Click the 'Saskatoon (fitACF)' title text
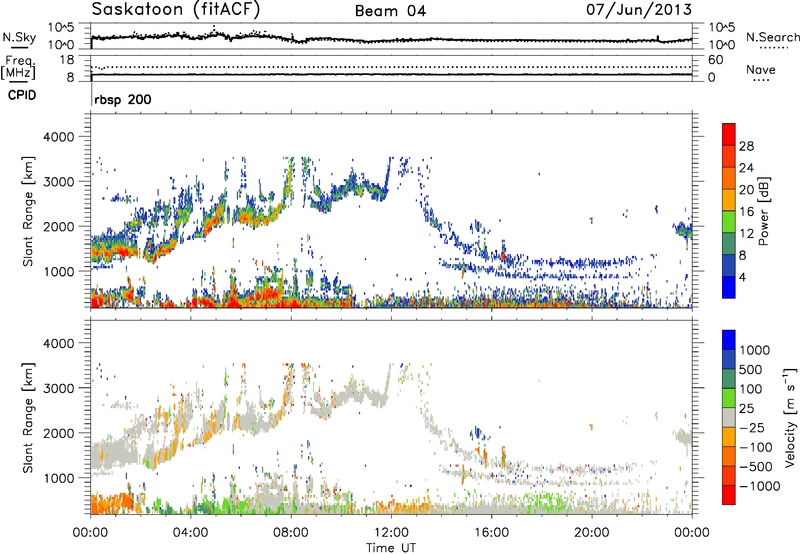 click(x=176, y=9)
